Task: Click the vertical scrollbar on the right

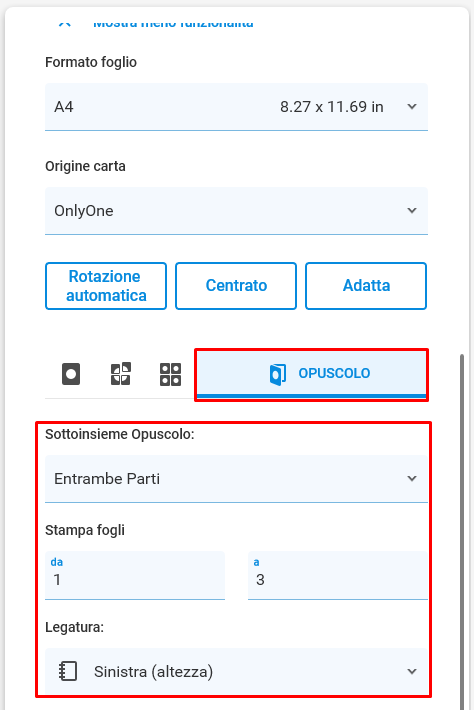Action: coord(462,532)
